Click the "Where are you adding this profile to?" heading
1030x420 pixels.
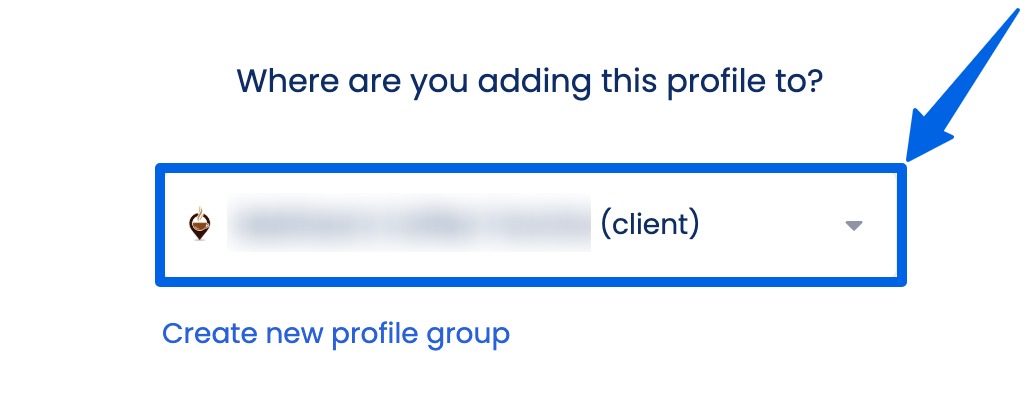click(529, 79)
